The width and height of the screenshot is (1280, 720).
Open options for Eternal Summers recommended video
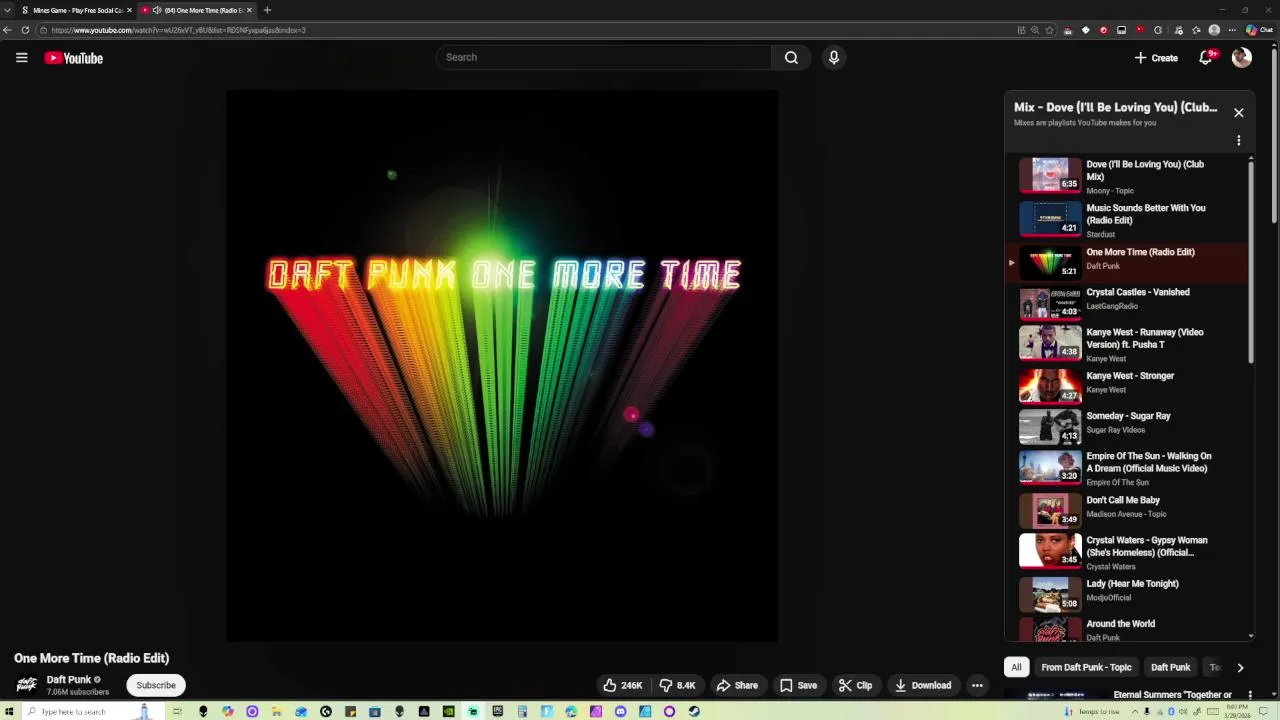1250,695
